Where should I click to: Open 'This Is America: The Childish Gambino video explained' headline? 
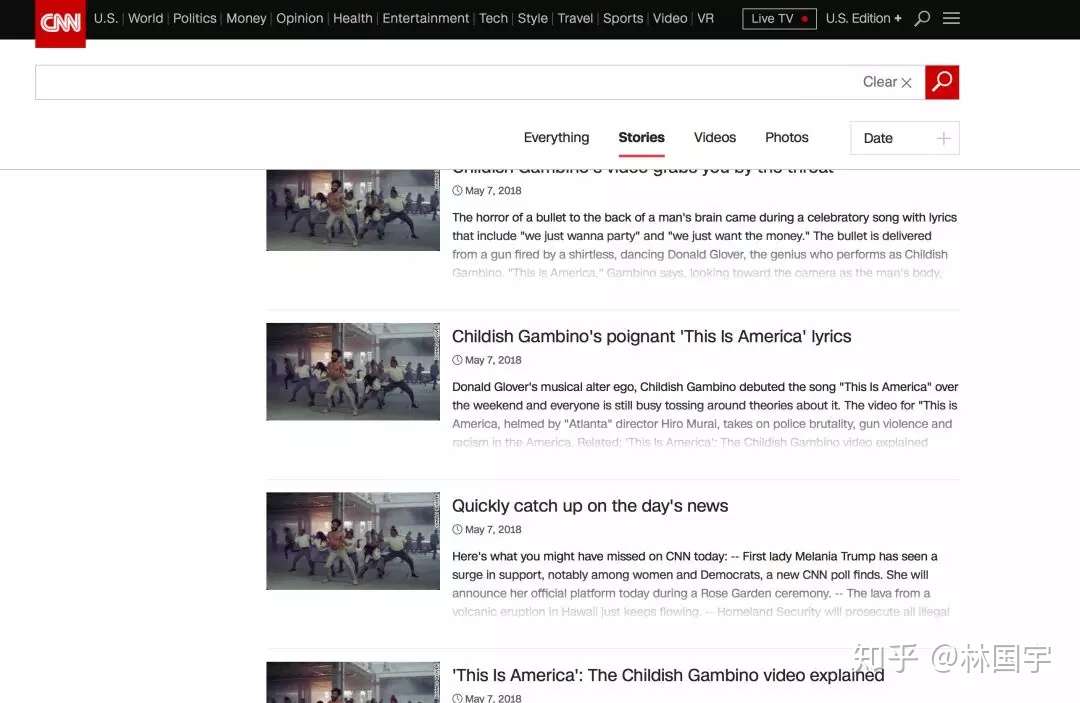coord(668,675)
